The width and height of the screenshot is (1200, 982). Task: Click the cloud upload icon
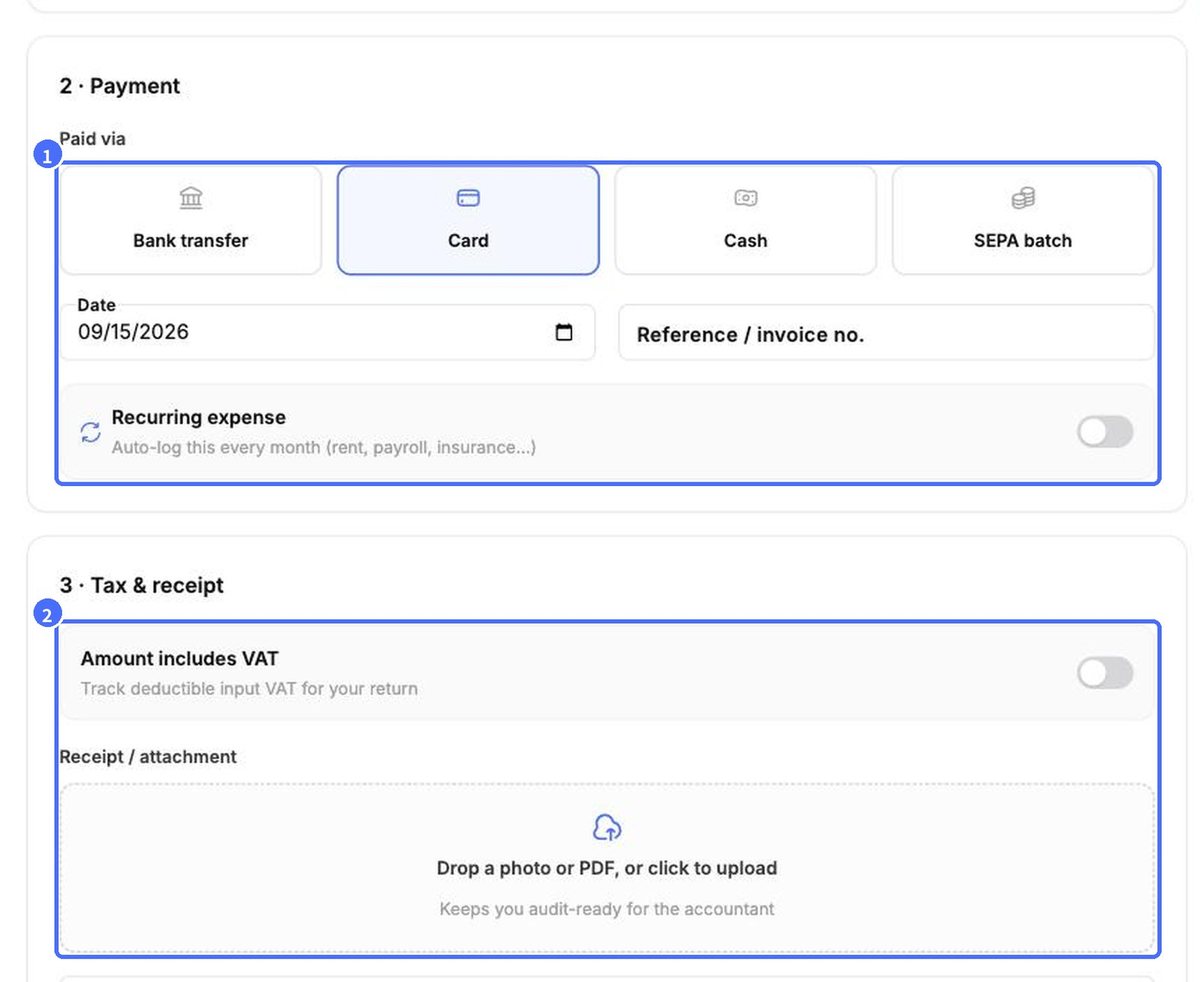[x=607, y=827]
